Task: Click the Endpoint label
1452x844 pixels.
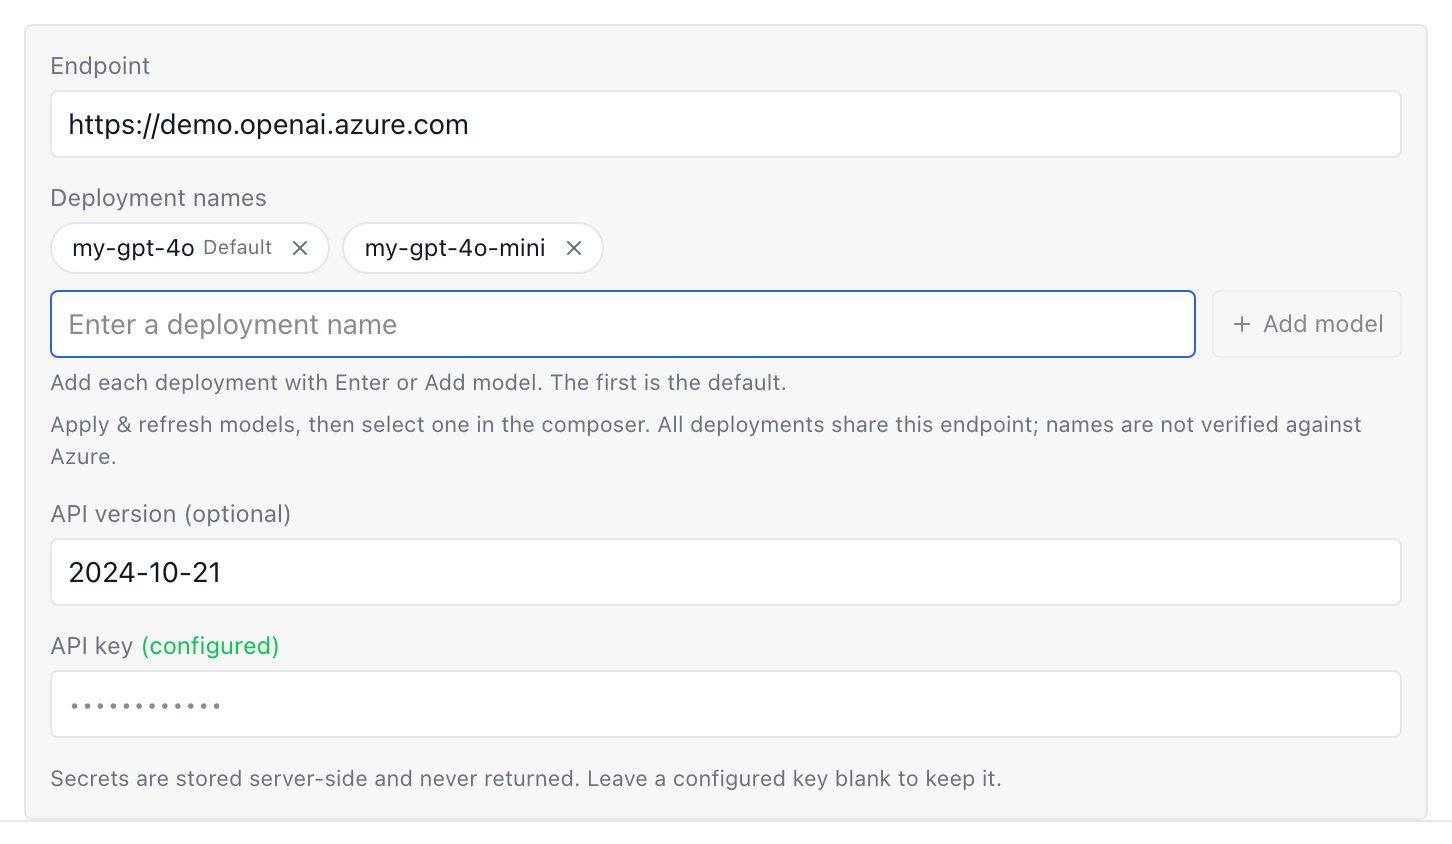Action: [100, 66]
